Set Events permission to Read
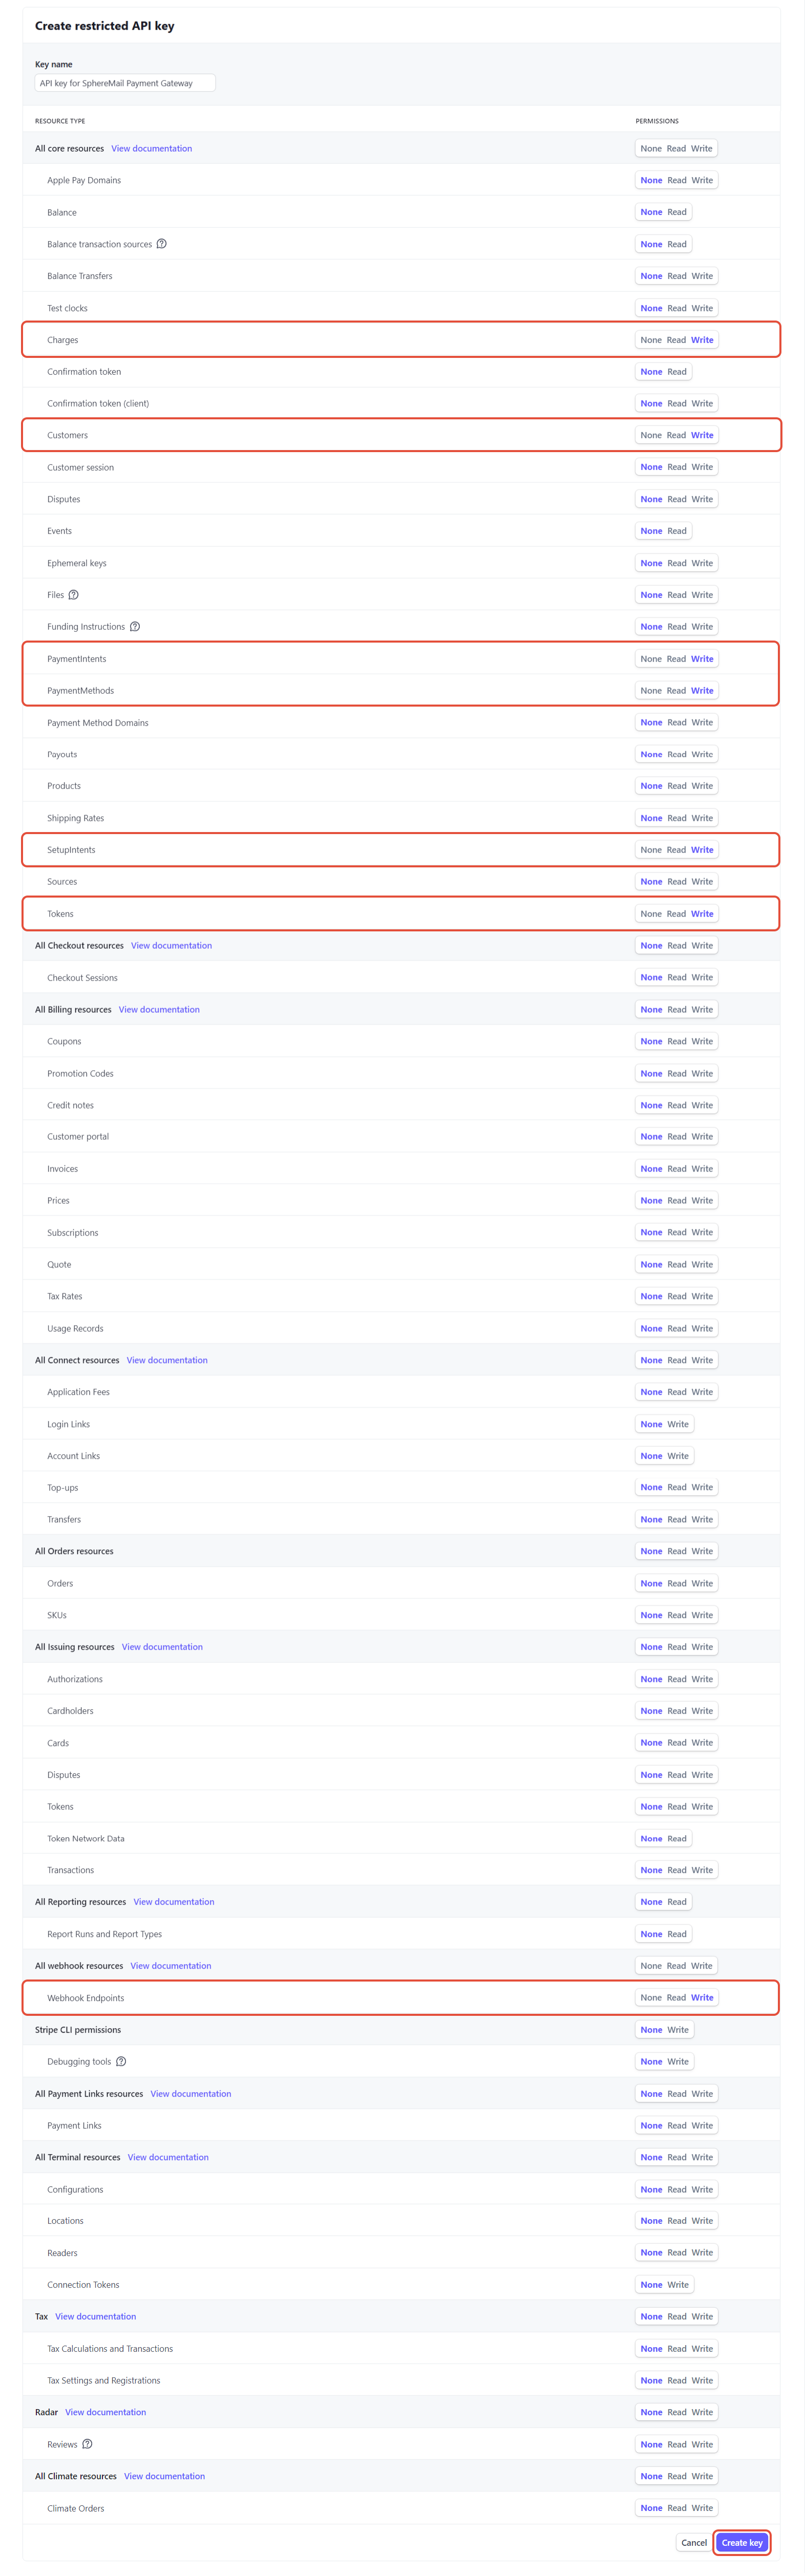The image size is (805, 2576). point(677,531)
